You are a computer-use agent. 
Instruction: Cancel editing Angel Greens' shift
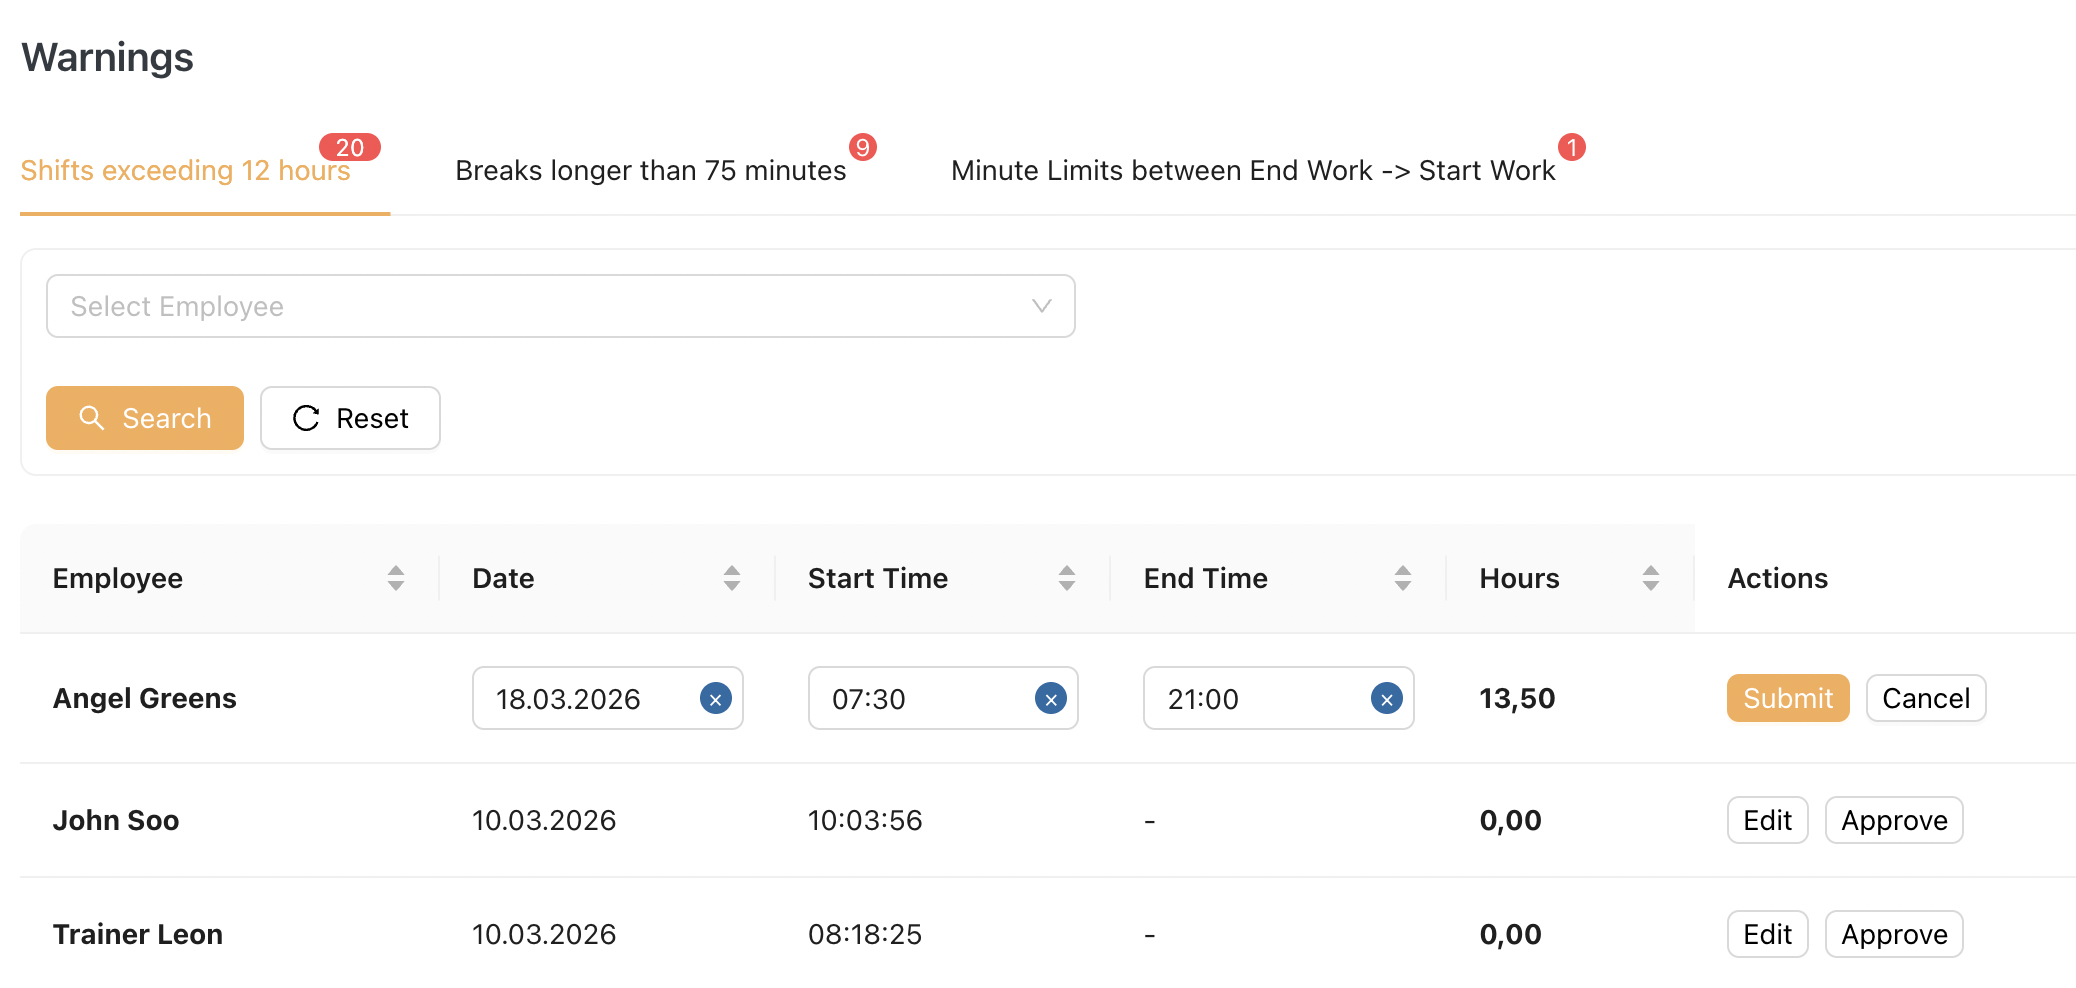point(1925,698)
